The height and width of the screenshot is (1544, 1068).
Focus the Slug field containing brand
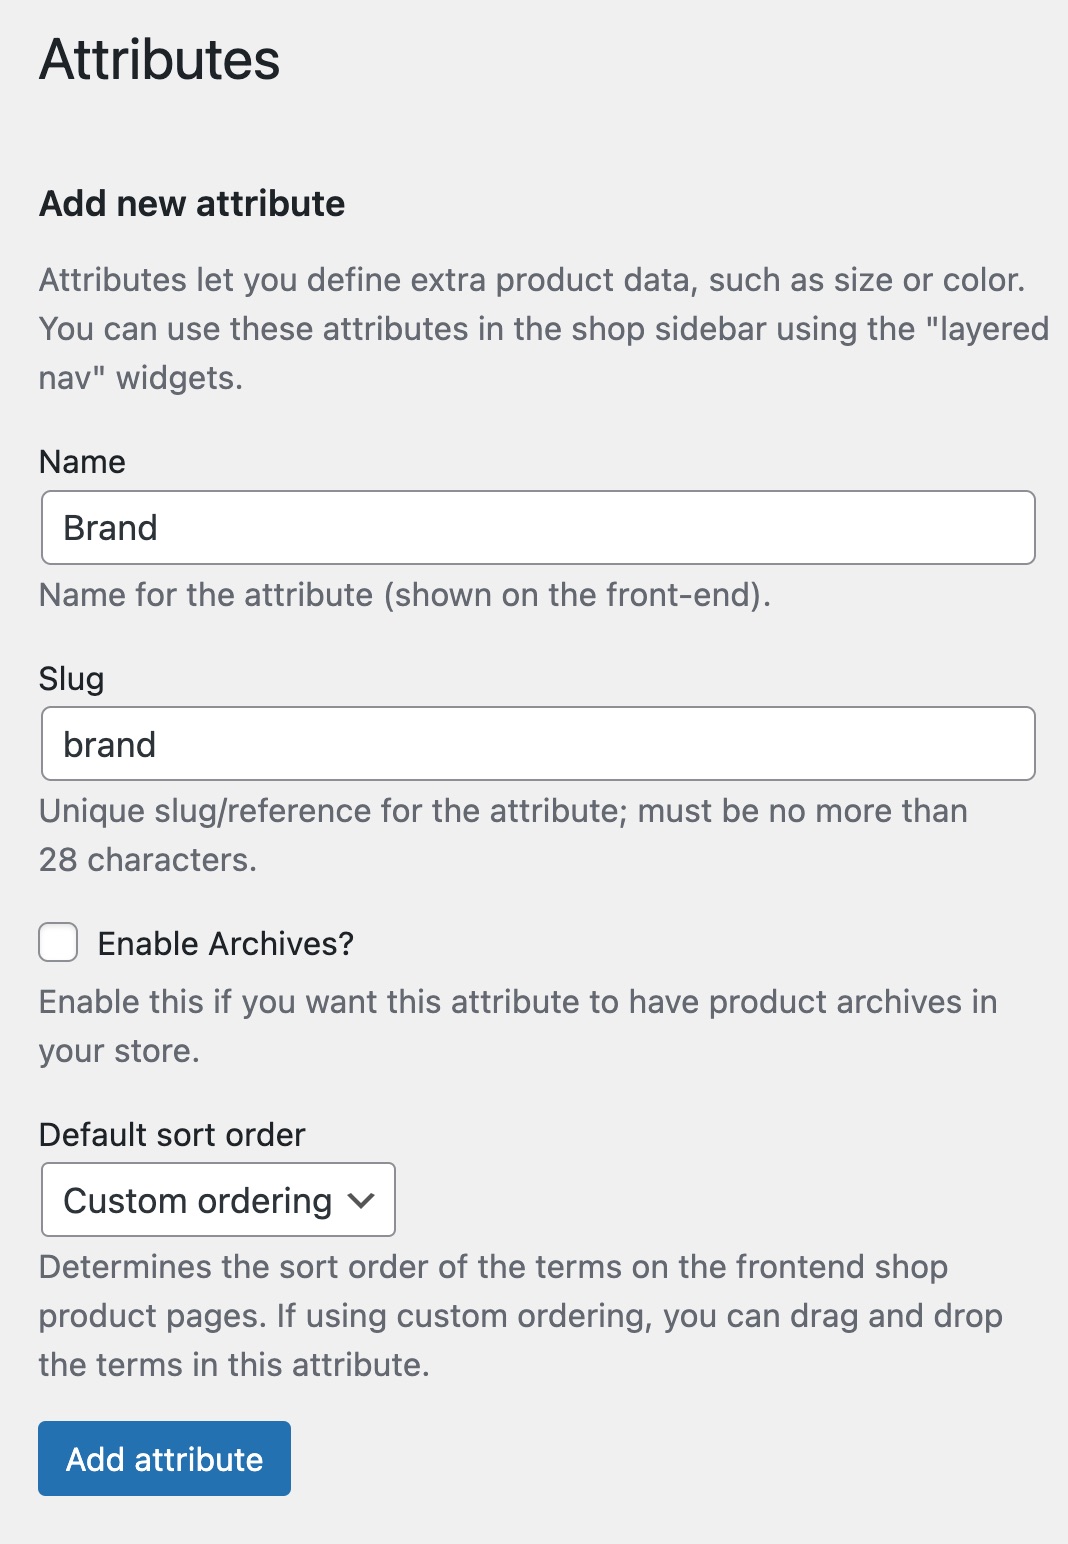(x=538, y=744)
